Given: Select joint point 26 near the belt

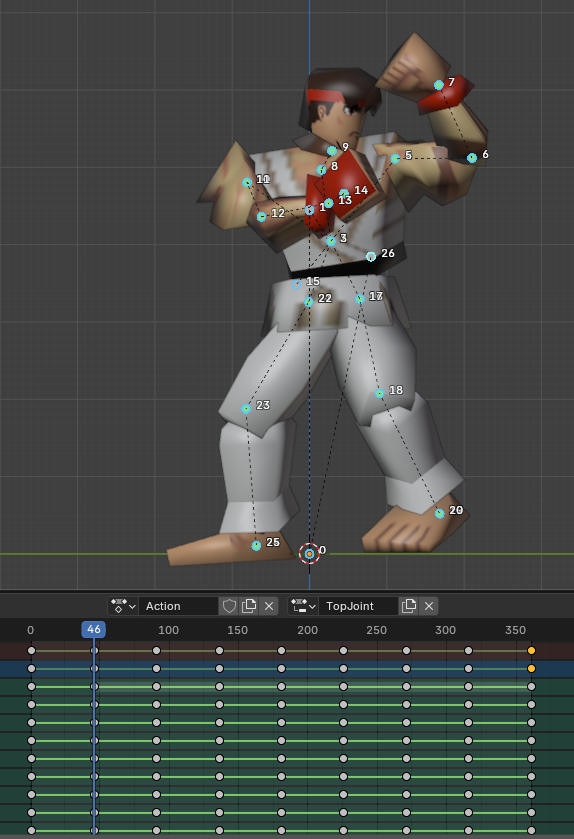Looking at the screenshot, I should pyautogui.click(x=371, y=257).
